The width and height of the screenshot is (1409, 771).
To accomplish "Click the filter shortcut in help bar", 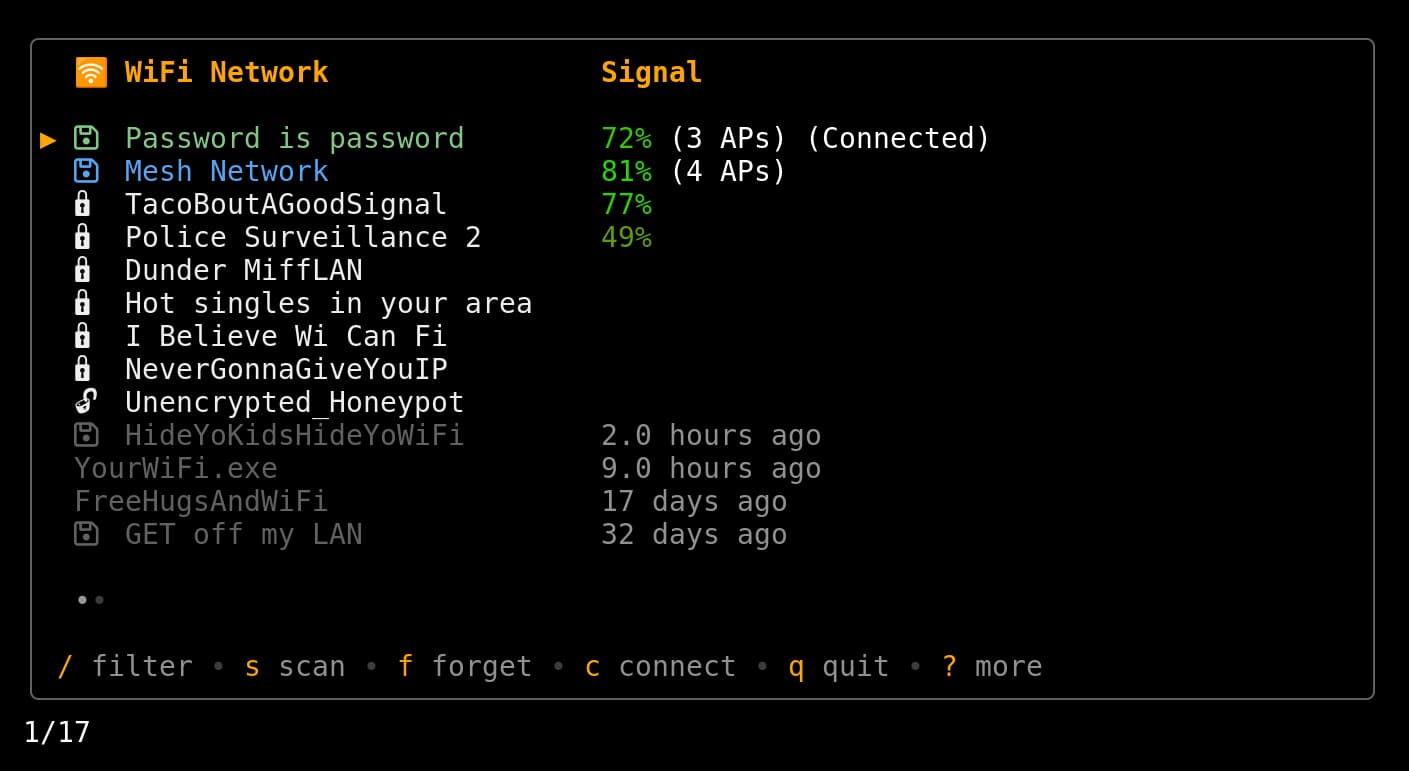I will click(x=126, y=666).
